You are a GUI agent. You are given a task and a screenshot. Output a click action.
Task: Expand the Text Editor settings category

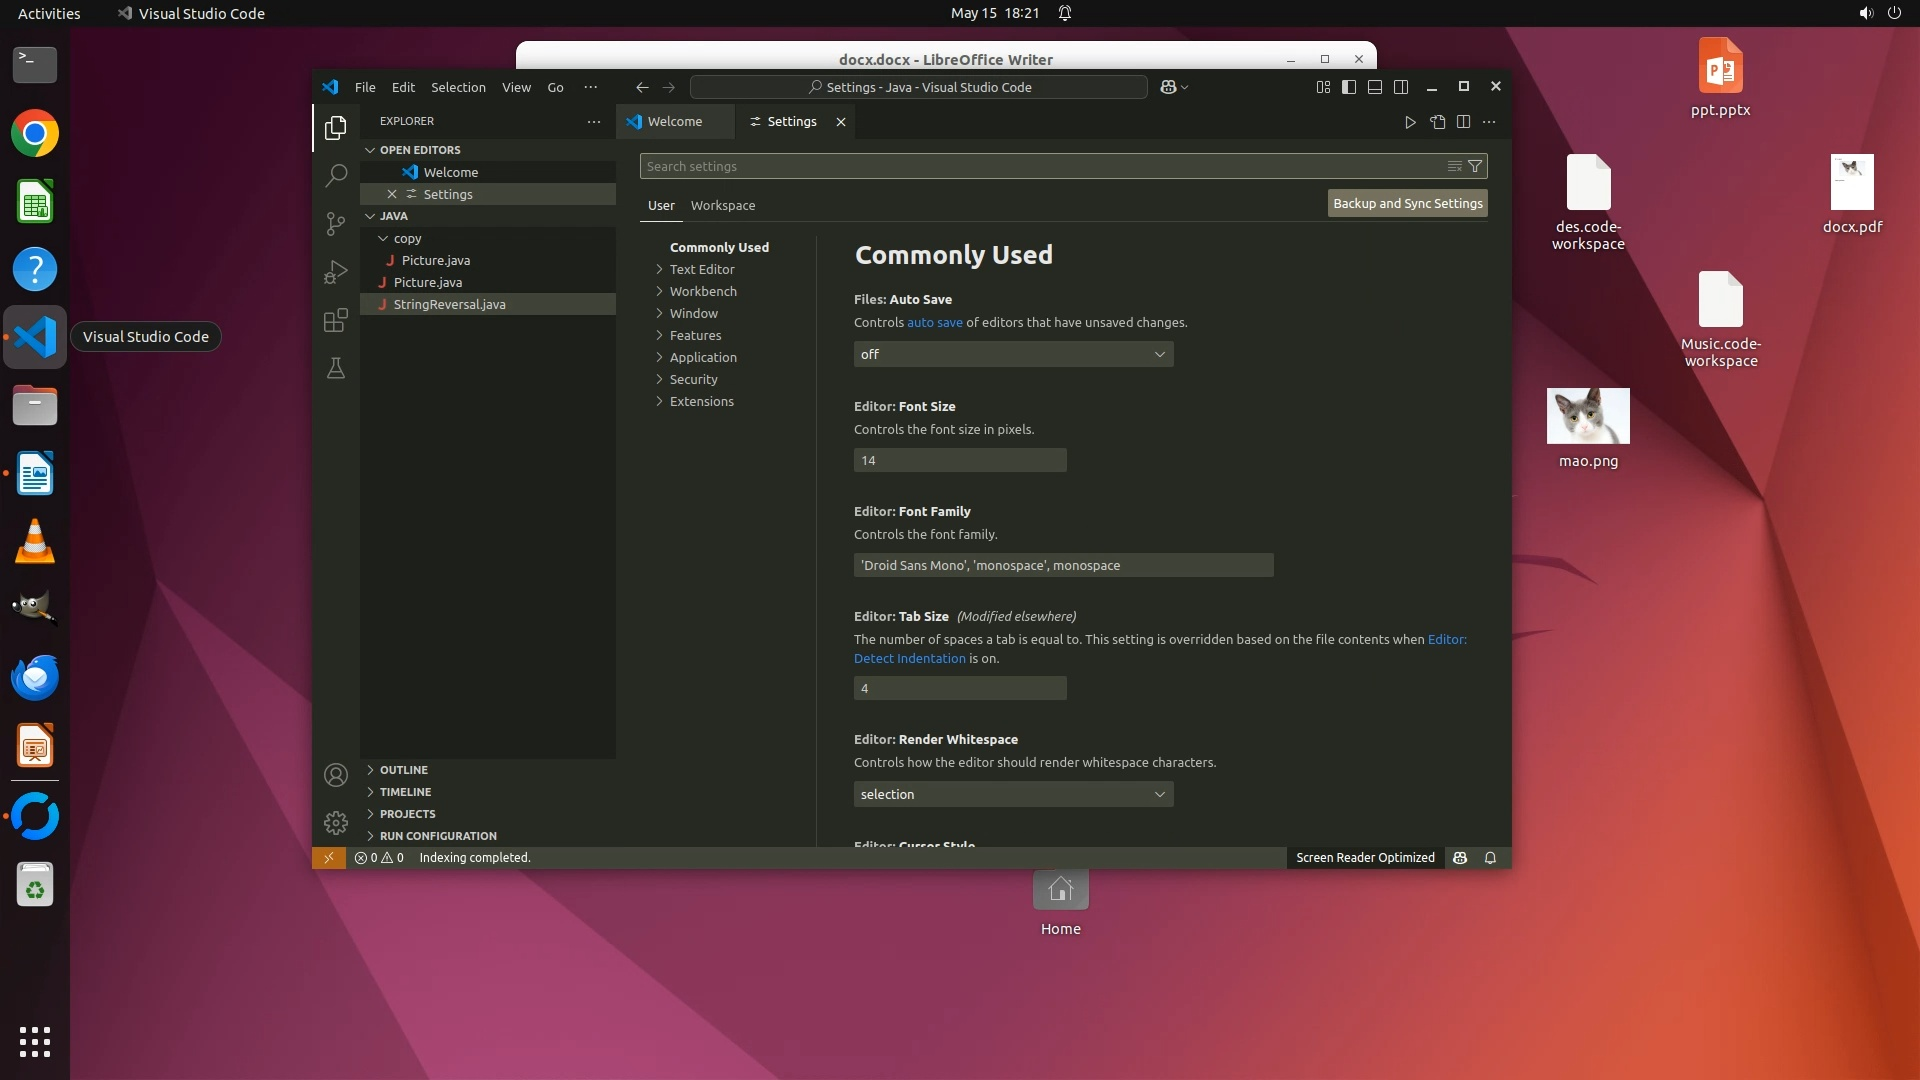701,269
